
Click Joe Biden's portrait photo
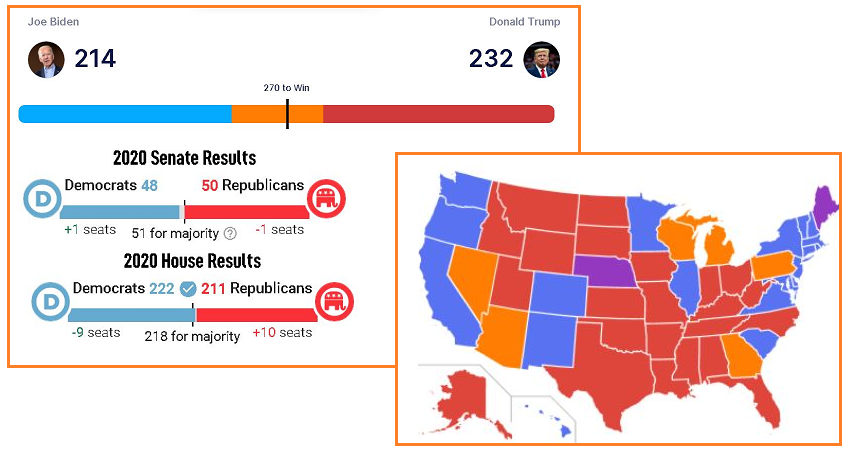coord(46,60)
